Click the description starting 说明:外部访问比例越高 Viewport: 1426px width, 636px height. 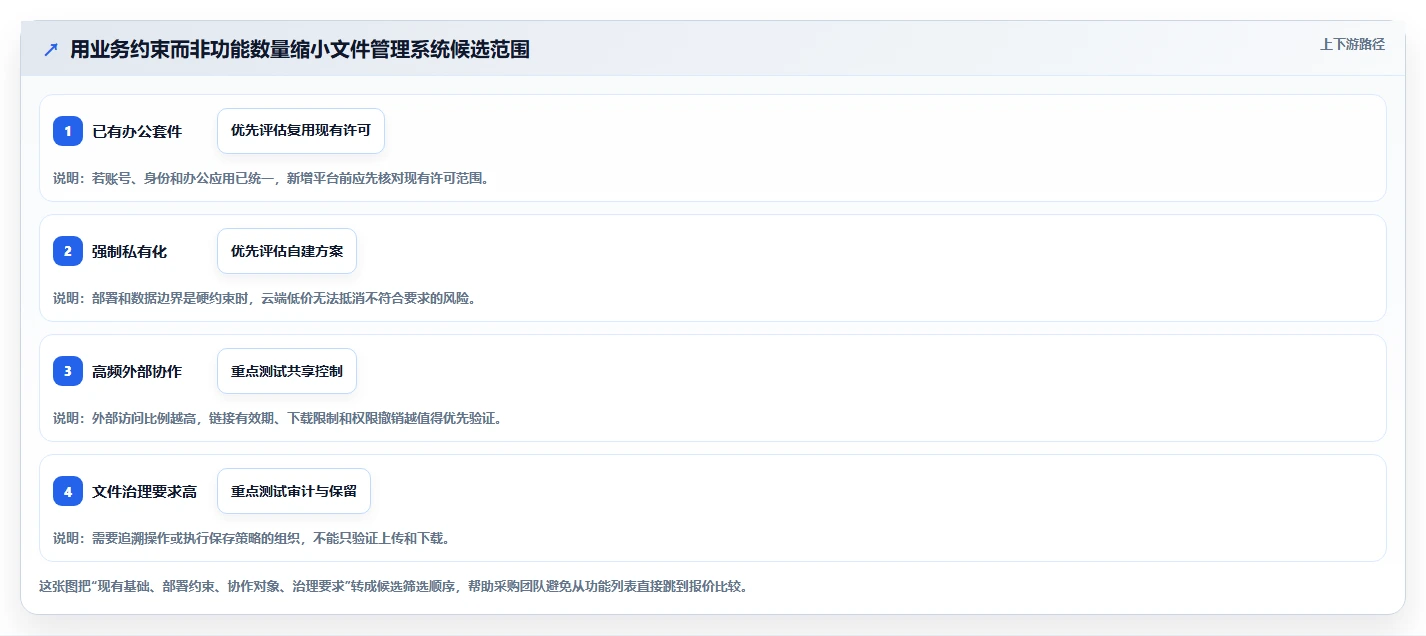pyautogui.click(x=278, y=418)
